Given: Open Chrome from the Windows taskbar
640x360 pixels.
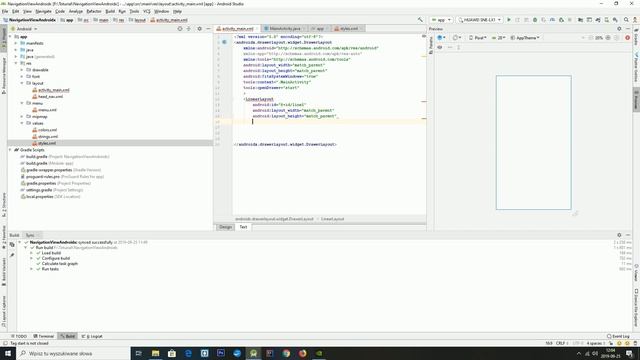Looking at the screenshot, I should tap(286, 353).
